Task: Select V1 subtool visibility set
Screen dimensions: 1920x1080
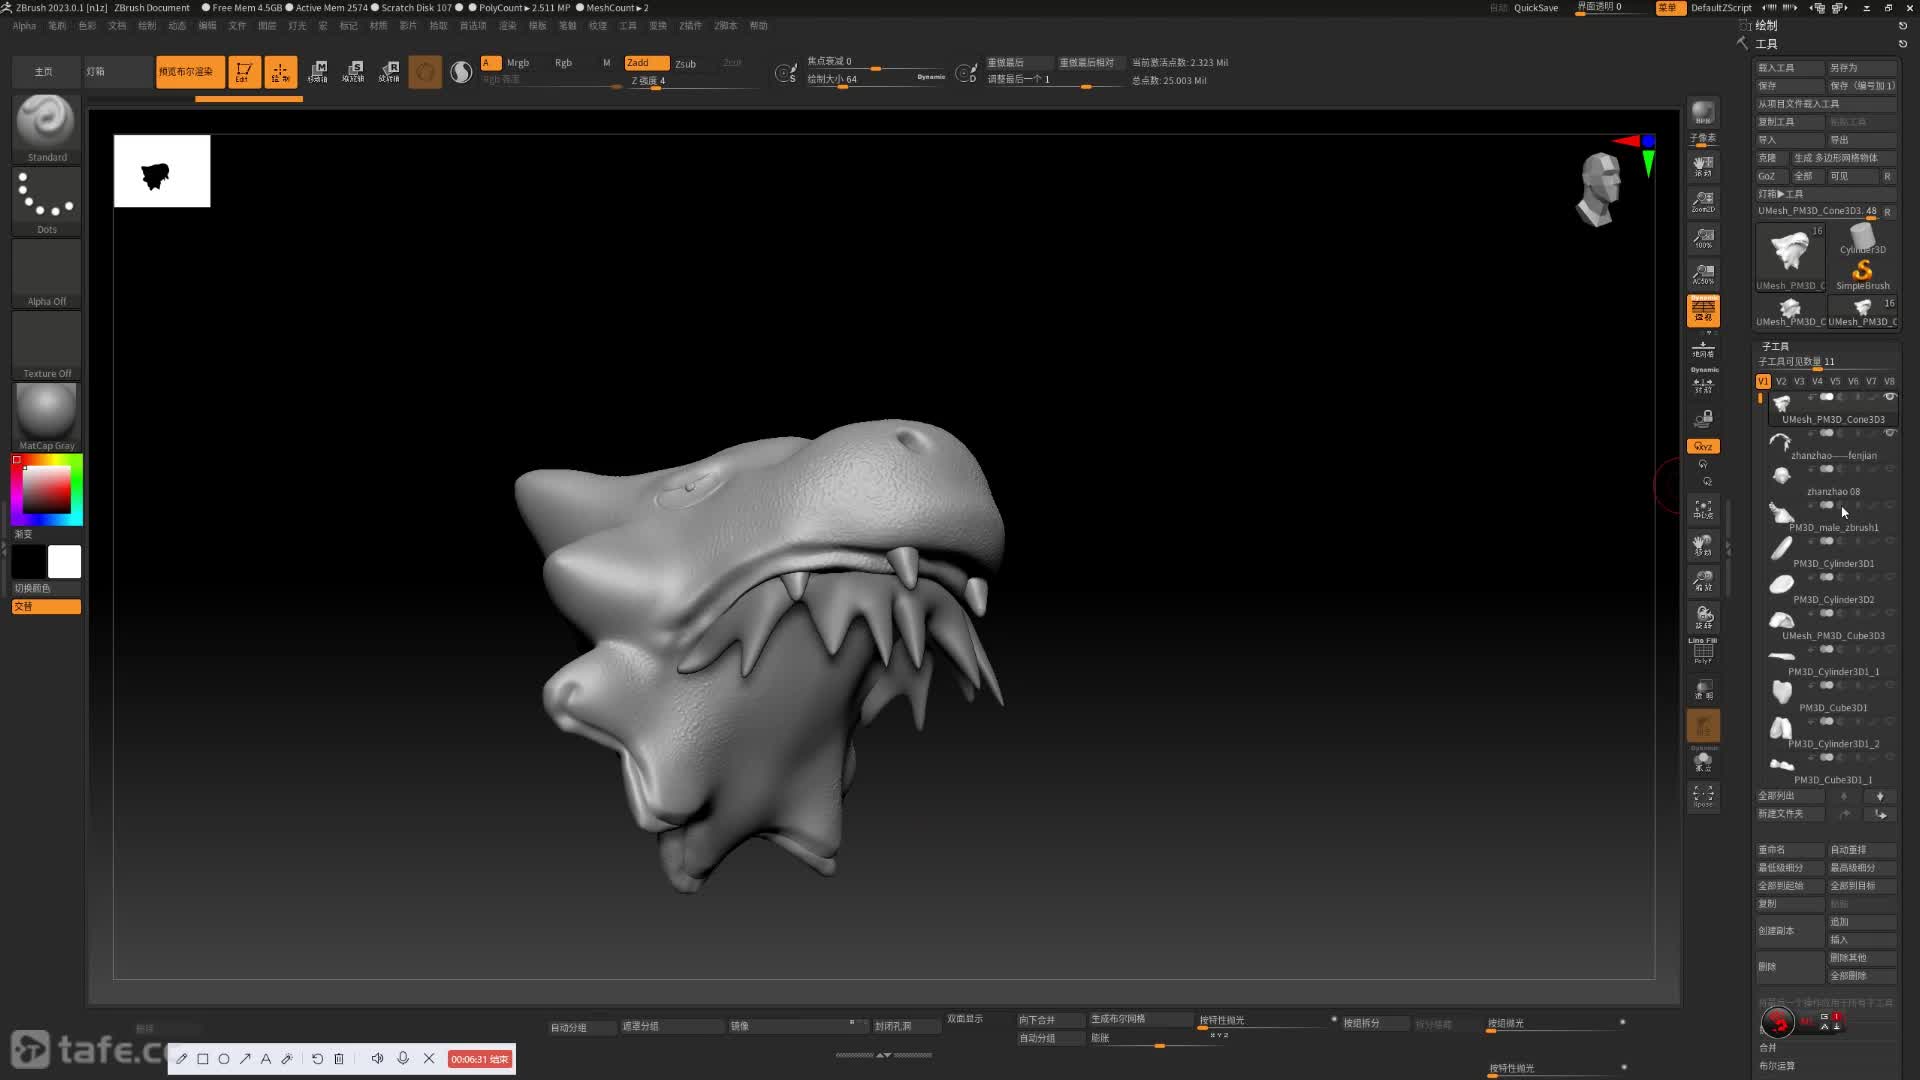Action: point(1763,381)
